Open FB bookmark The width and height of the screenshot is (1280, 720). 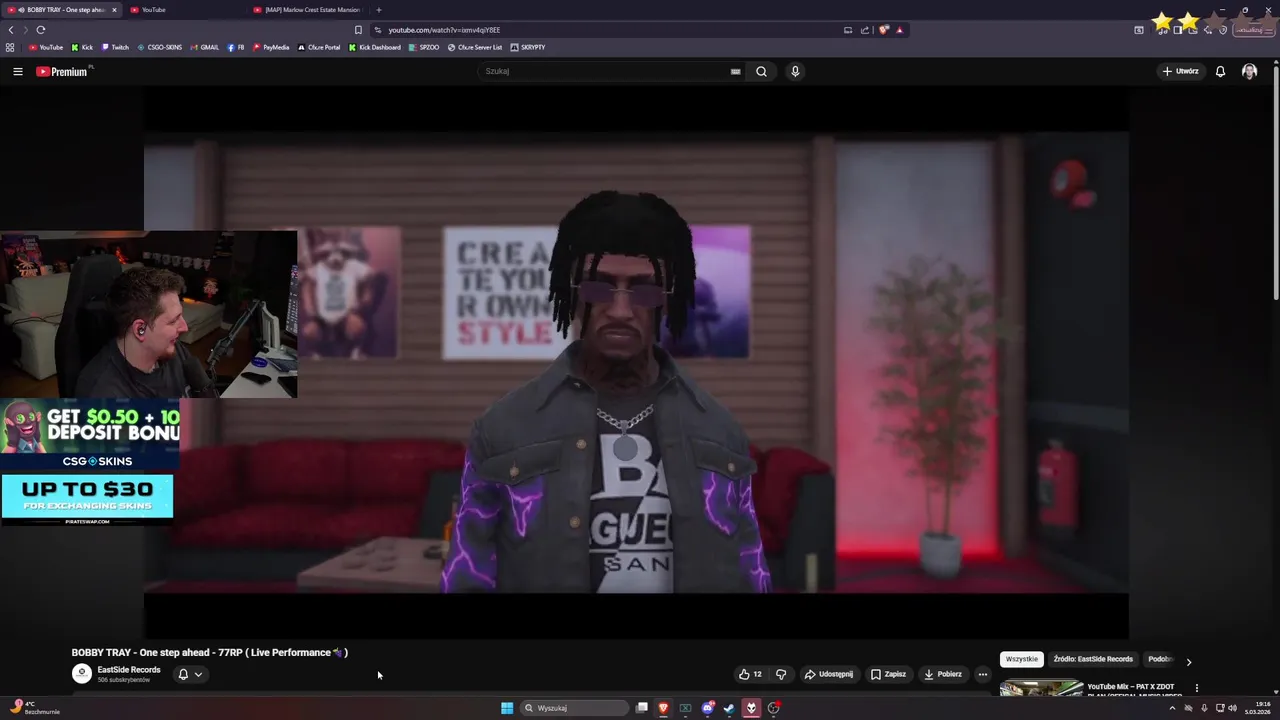coord(236,47)
